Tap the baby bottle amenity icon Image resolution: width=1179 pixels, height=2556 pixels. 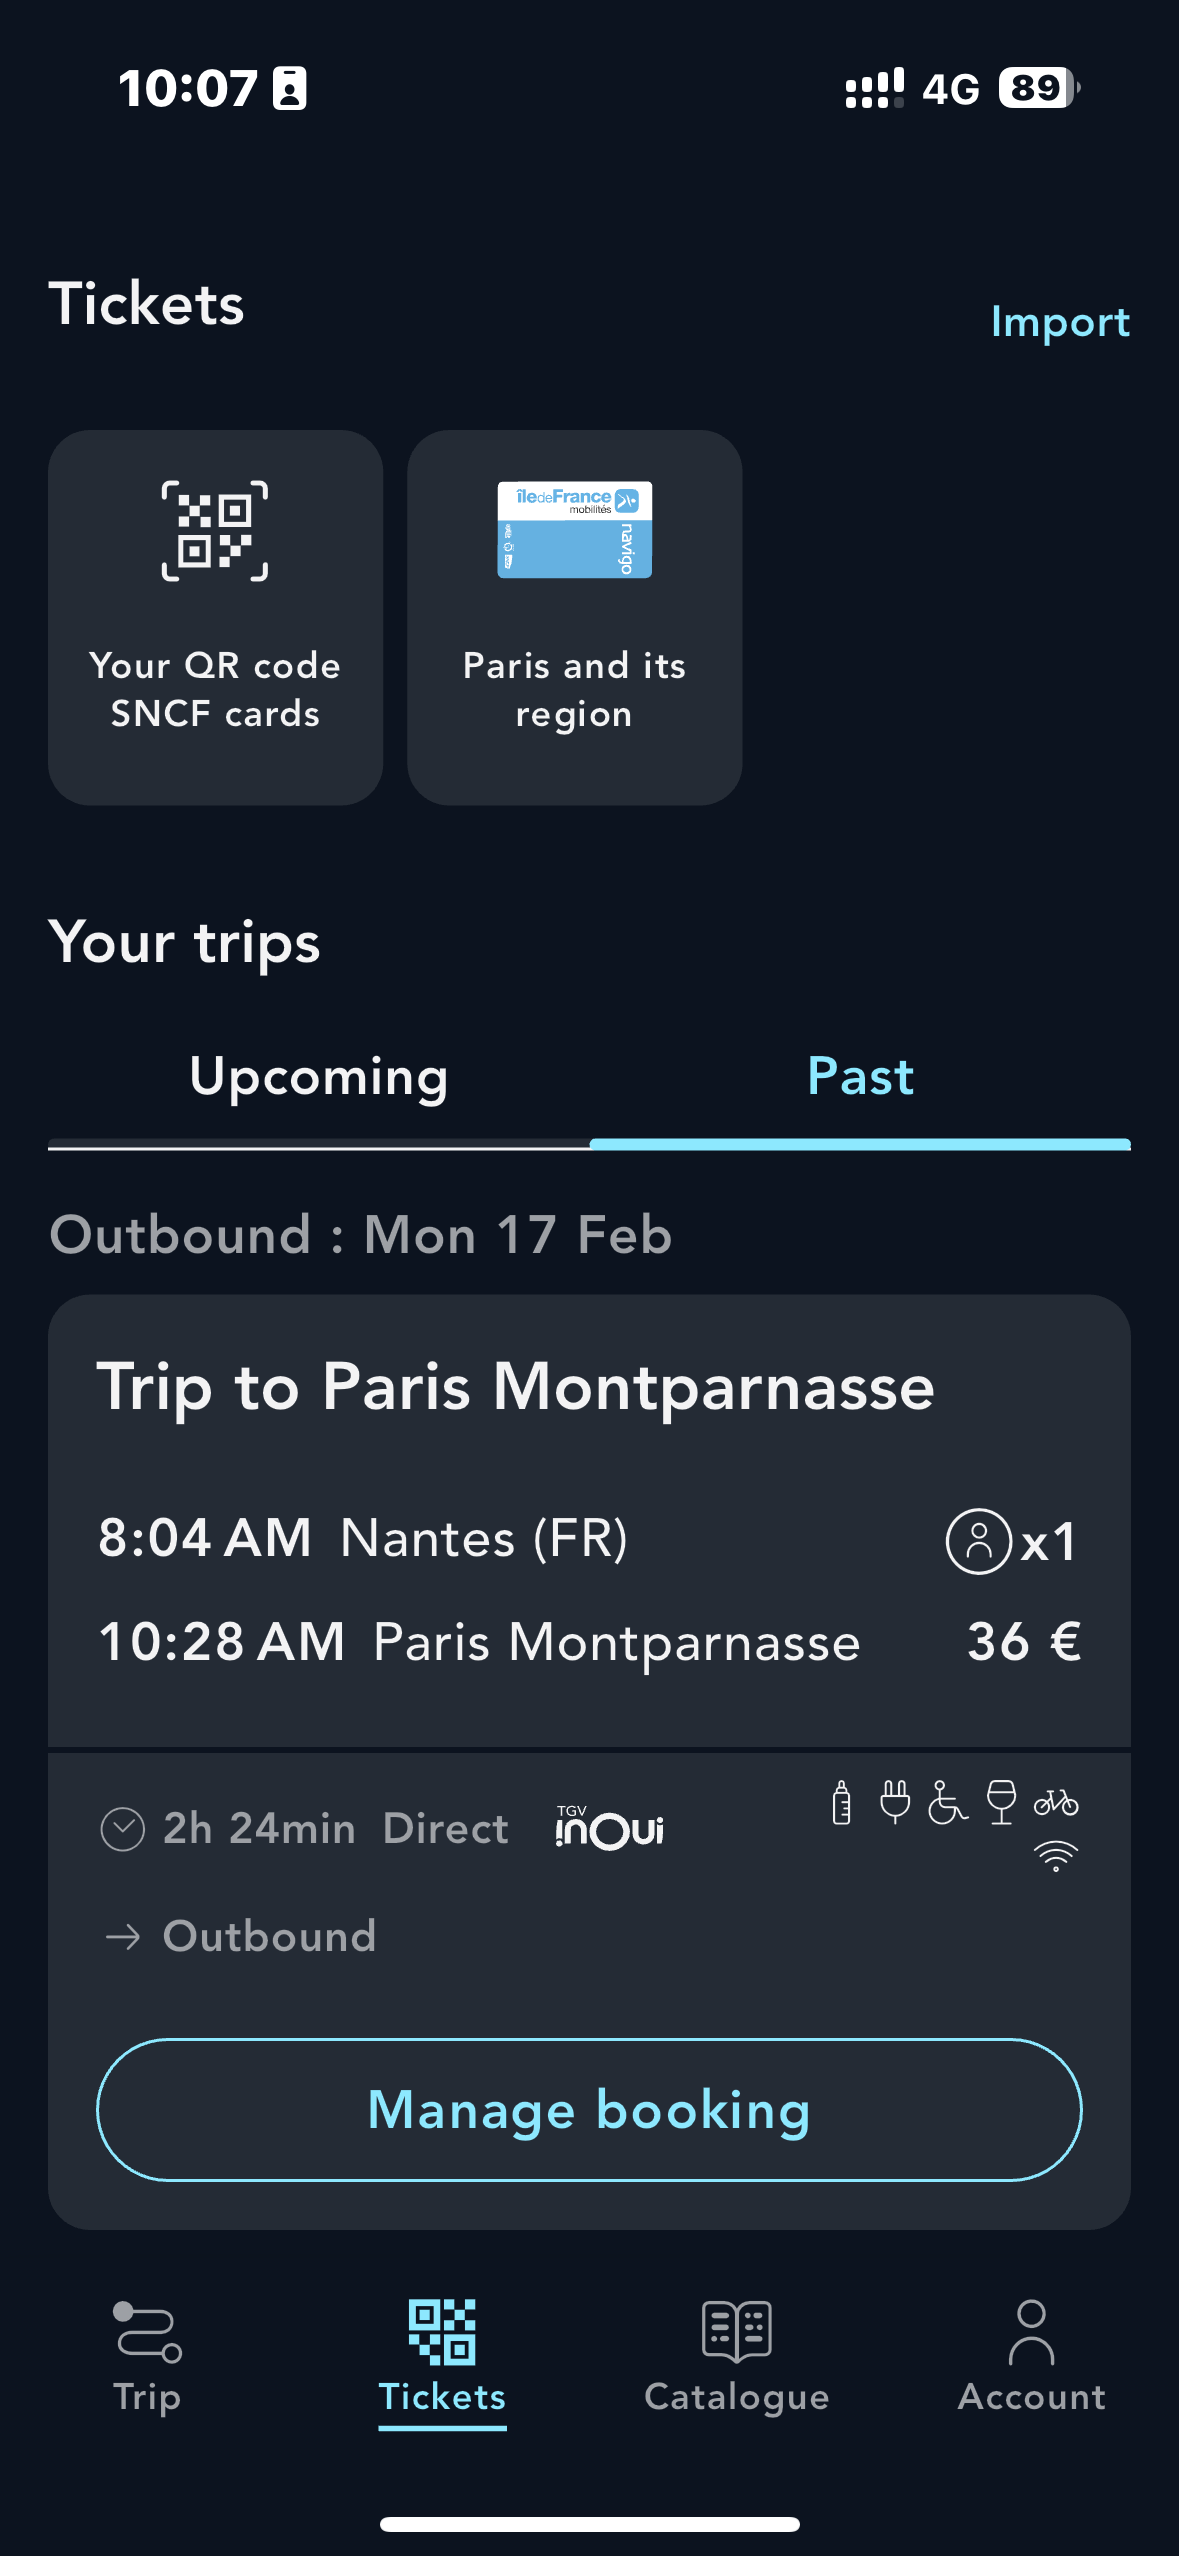coord(842,1802)
